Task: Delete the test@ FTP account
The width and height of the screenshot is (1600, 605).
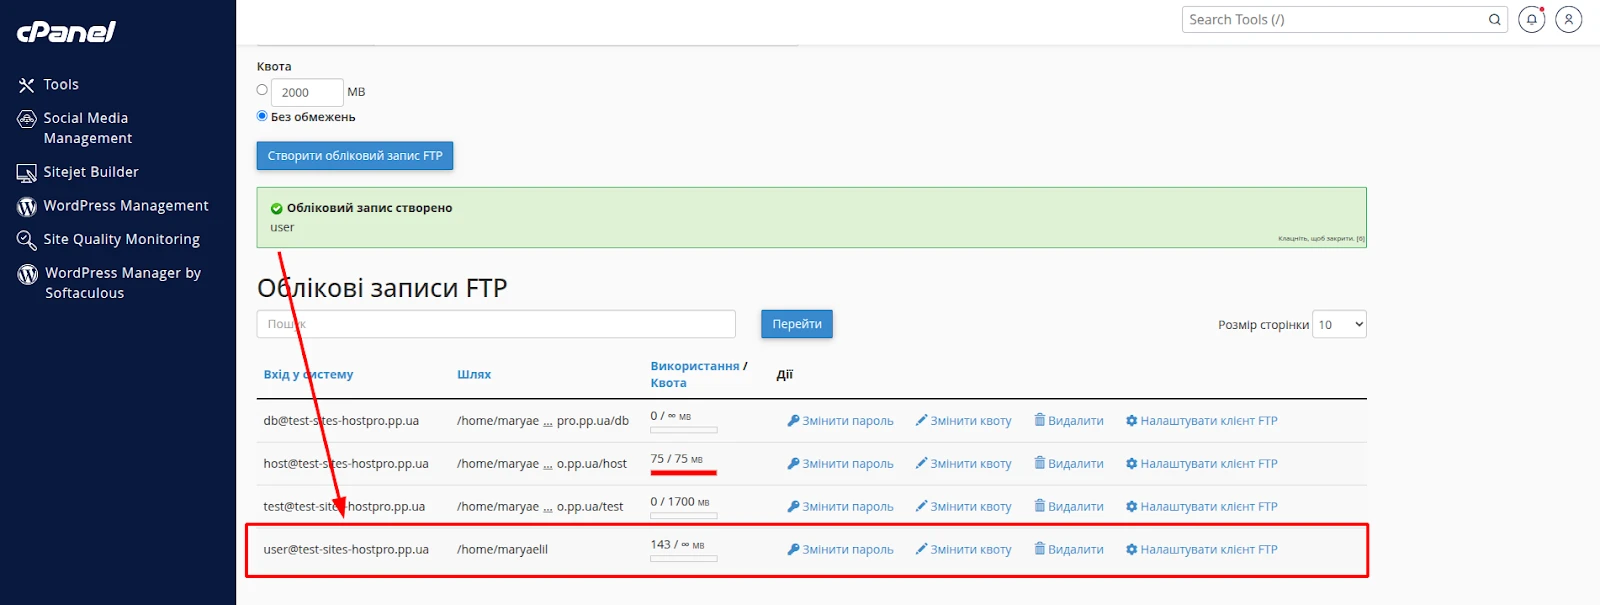Action: coord(1069,507)
